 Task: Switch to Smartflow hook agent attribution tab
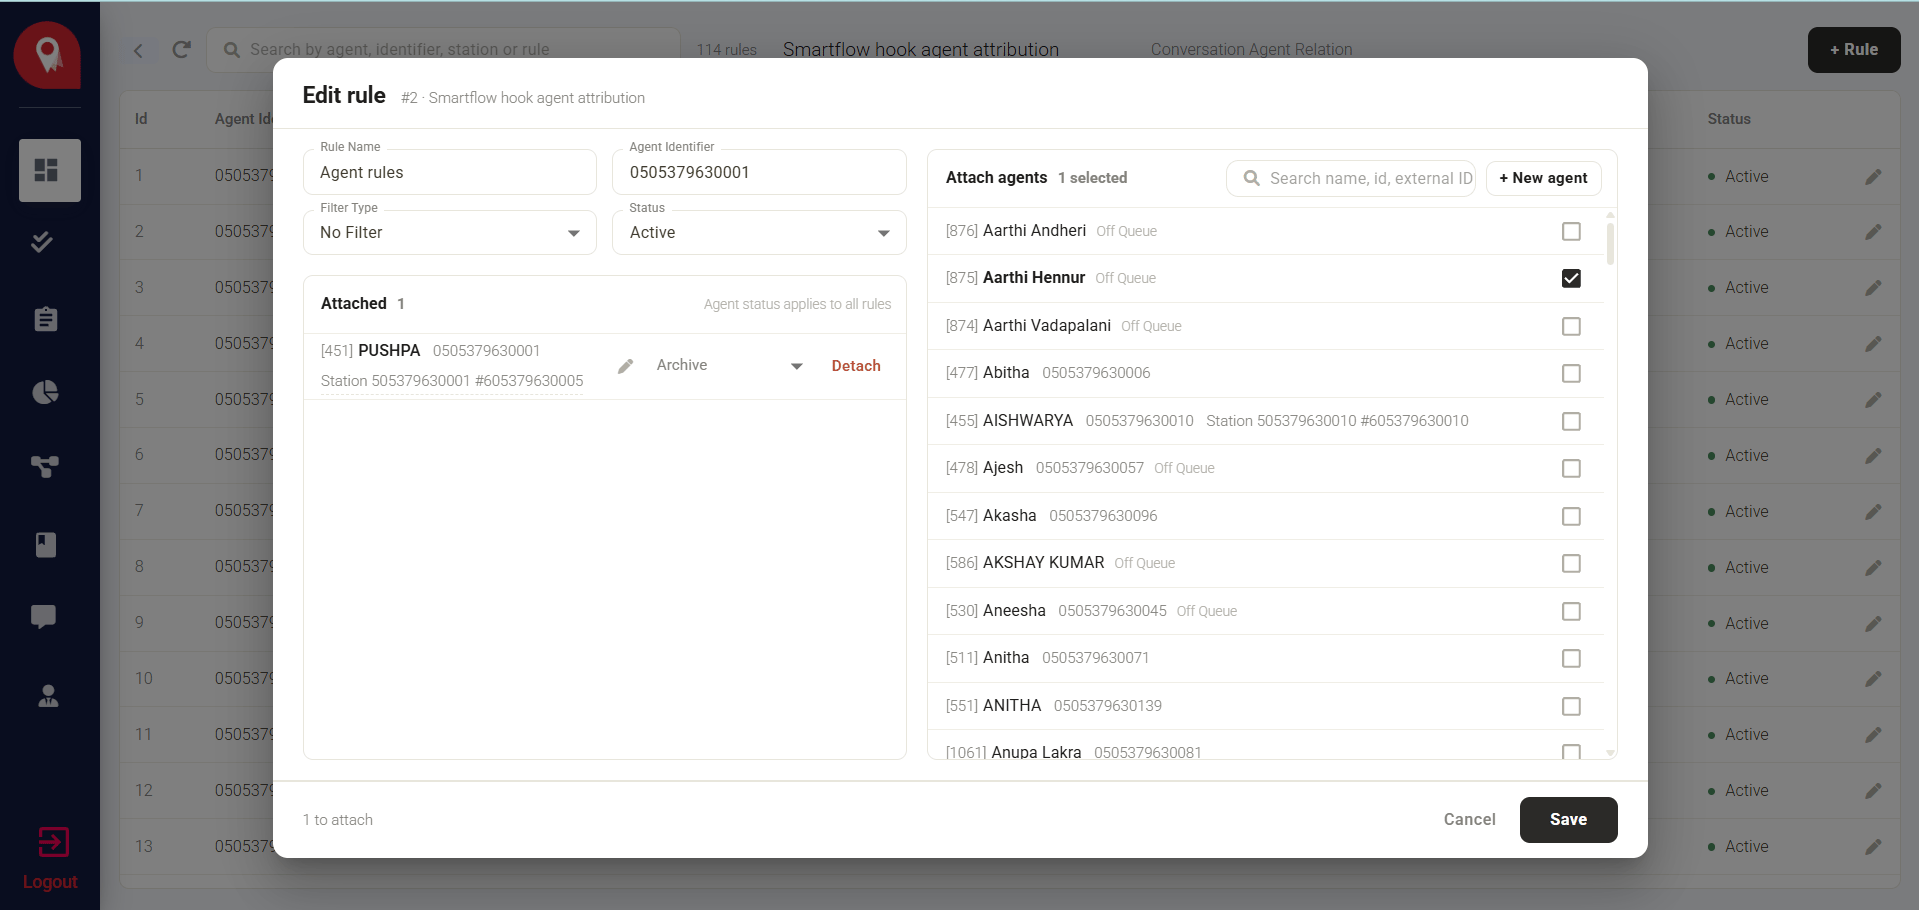pos(920,49)
